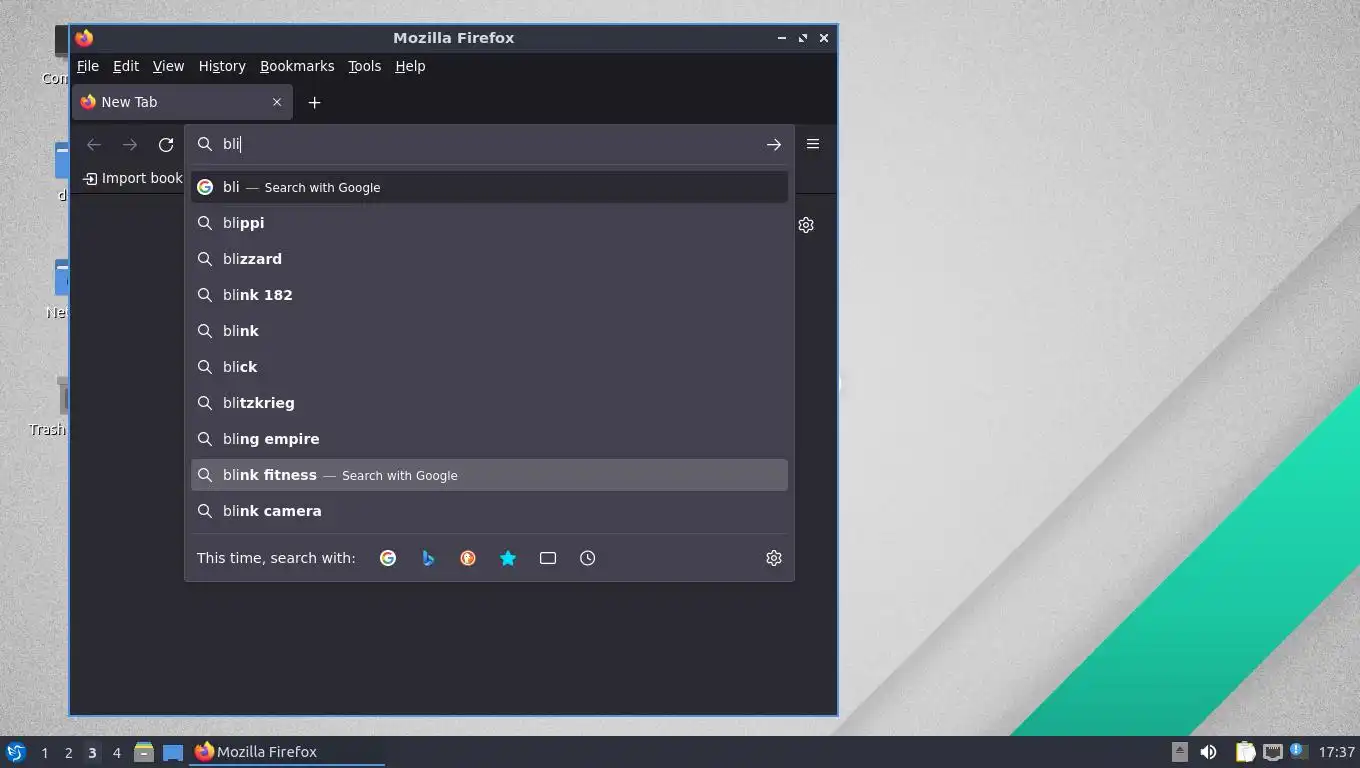
Task: Choose the 'blizzard' suggestion
Action: click(x=489, y=259)
